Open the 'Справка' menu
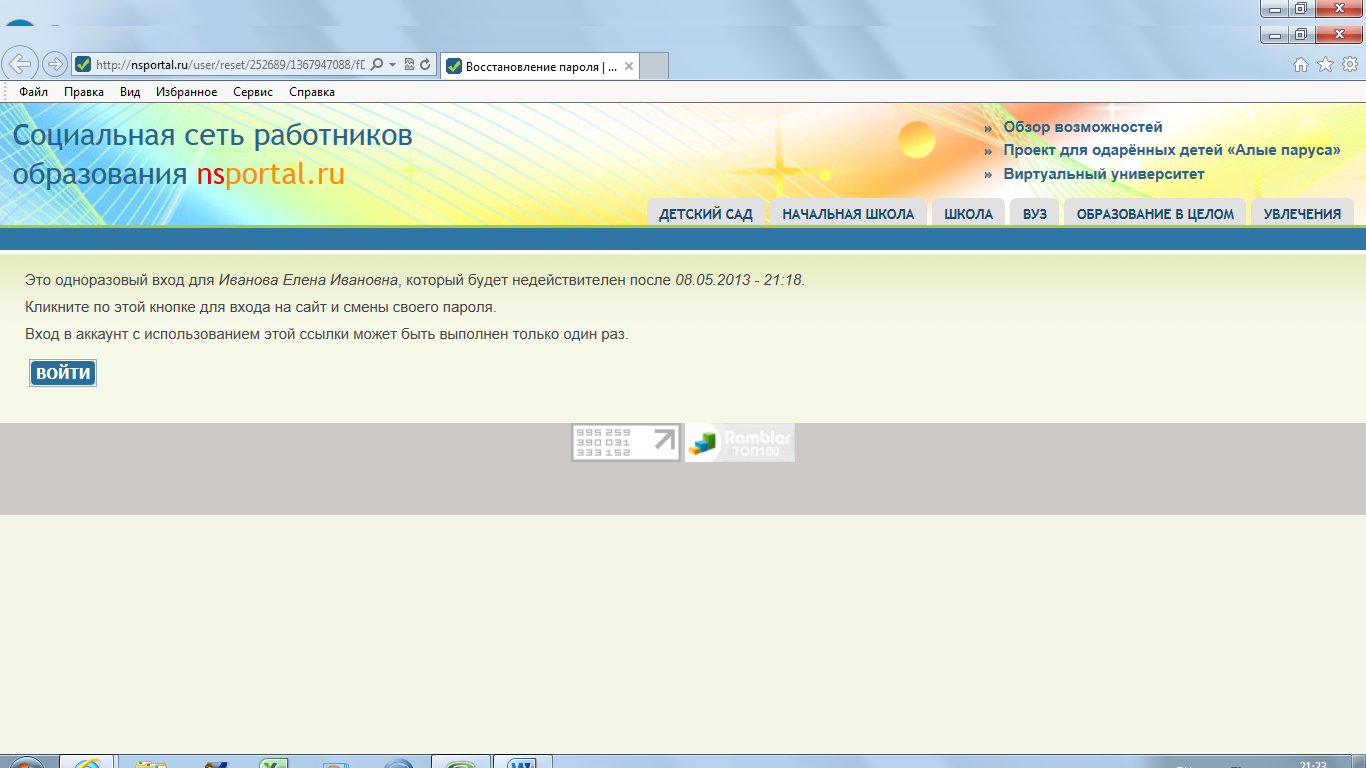 [x=312, y=92]
